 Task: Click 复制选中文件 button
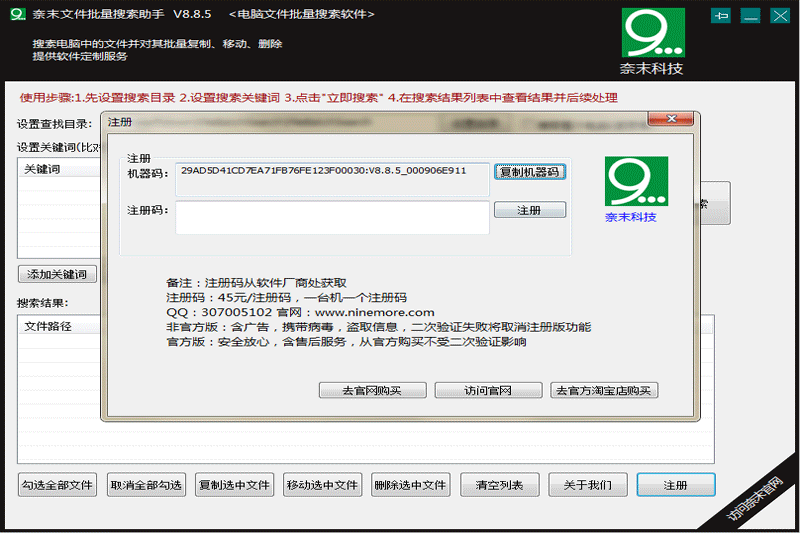[234, 485]
